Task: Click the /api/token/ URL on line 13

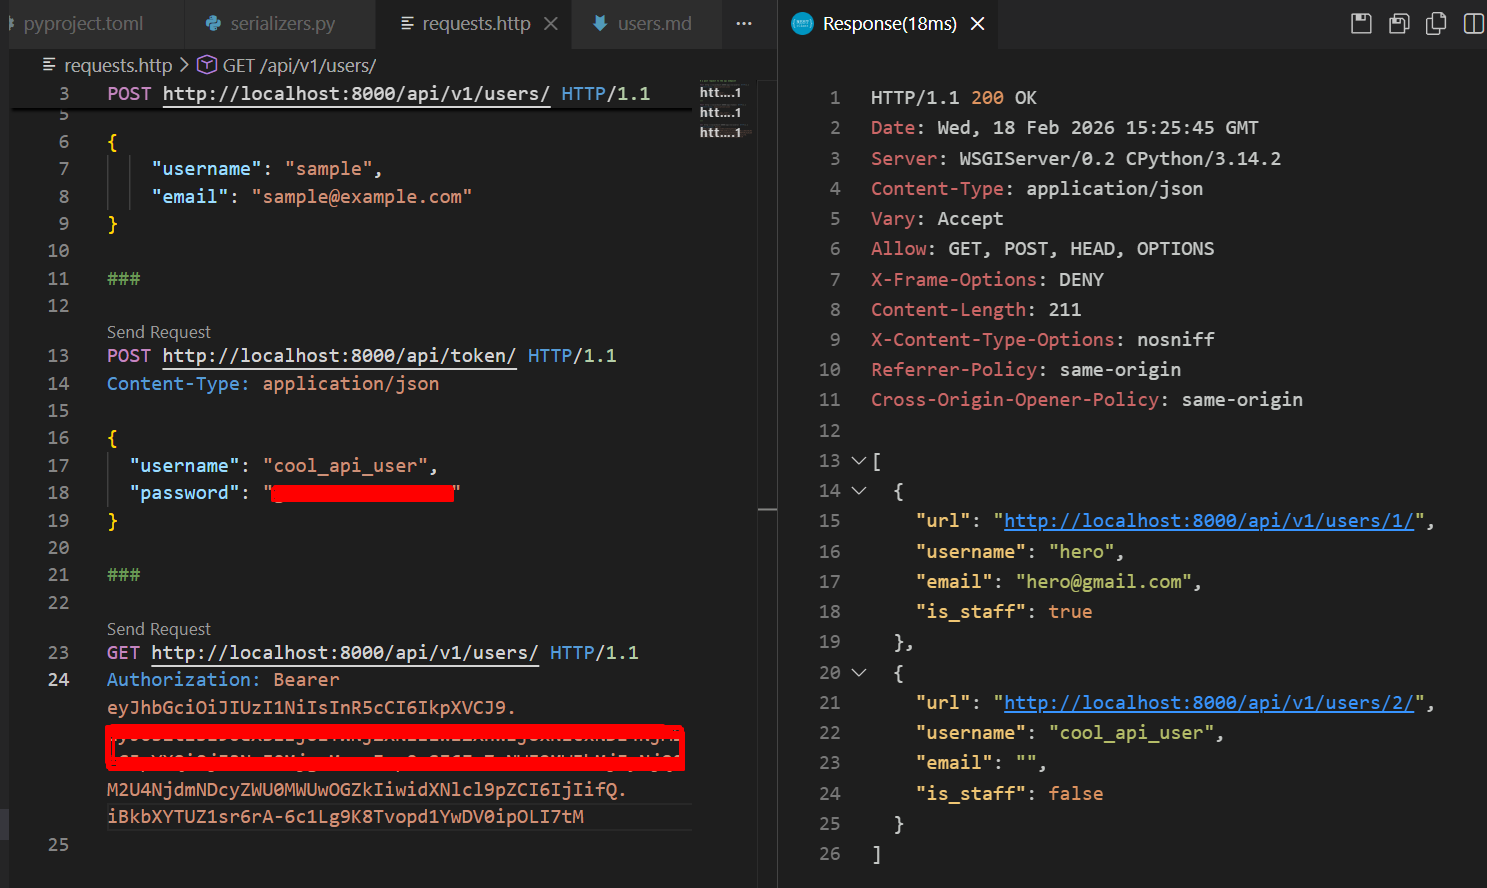Action: [339, 356]
